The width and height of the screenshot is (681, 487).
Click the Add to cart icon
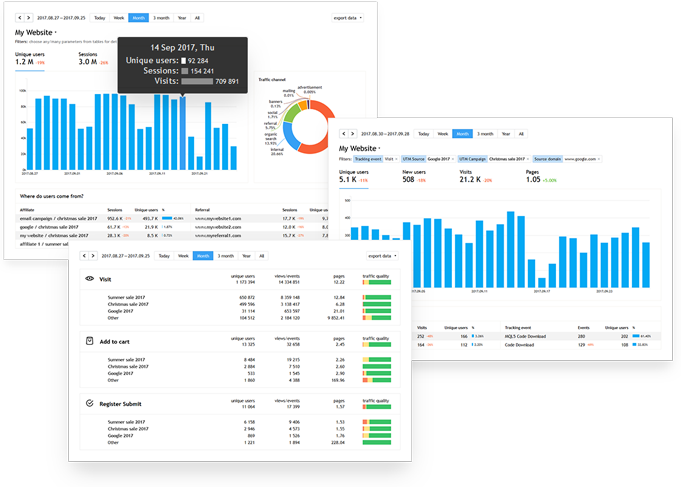pyautogui.click(x=89, y=341)
